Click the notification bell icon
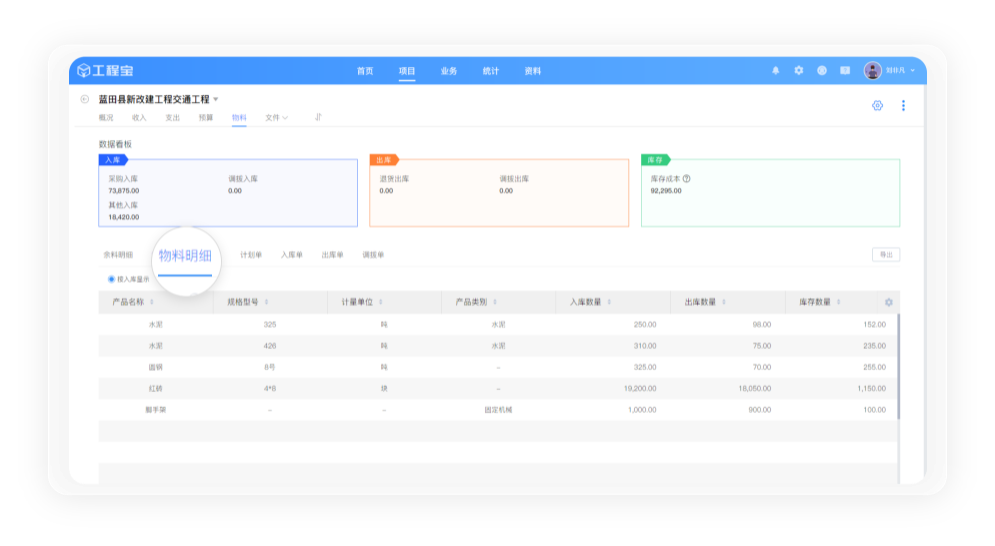 (x=775, y=71)
